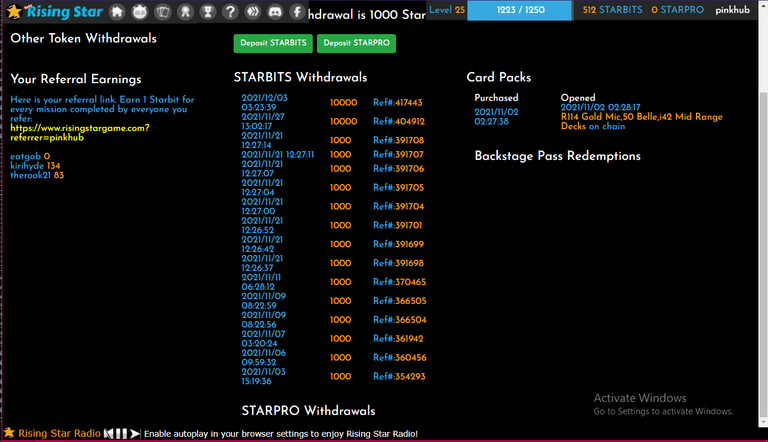
Task: Open withdrawal Ref#:354293
Action: point(399,377)
